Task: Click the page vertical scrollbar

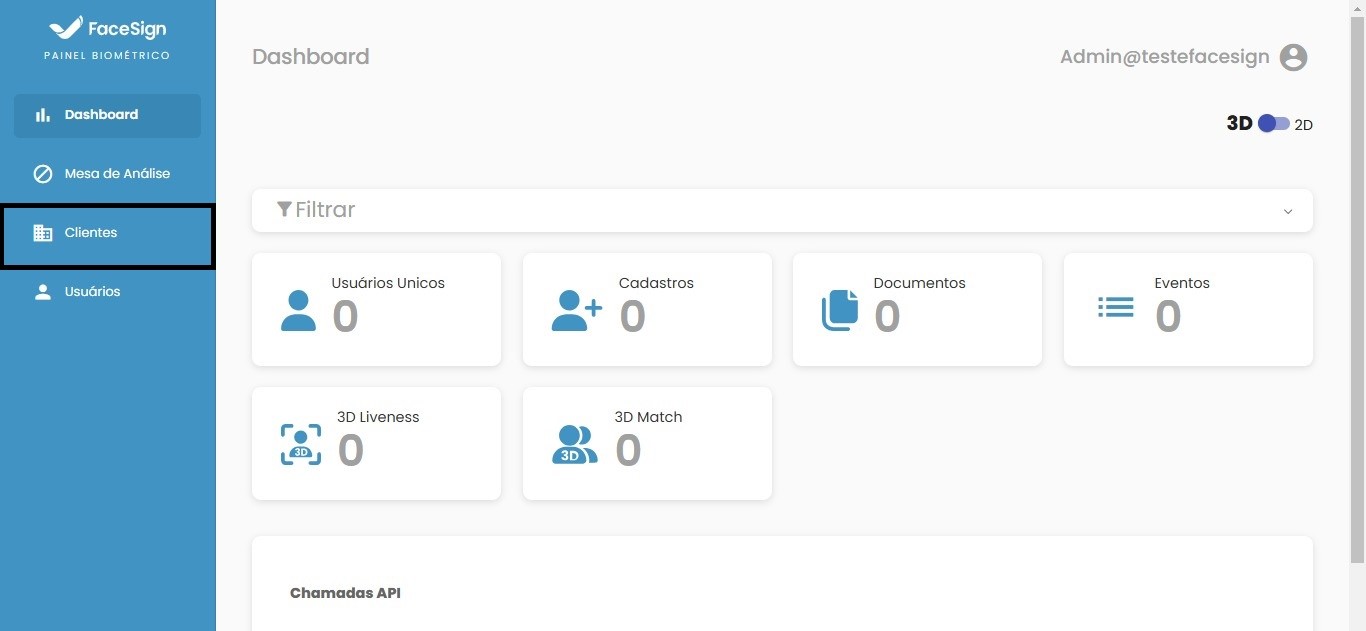Action: coord(1357,280)
